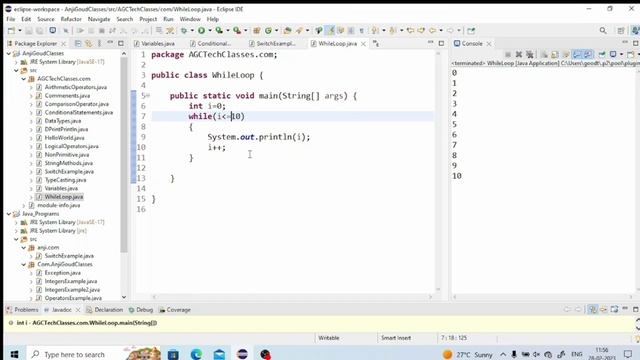The height and width of the screenshot is (360, 640).
Task: Click the Package Explorer vertical scrollbar
Action: click(x=124, y=155)
